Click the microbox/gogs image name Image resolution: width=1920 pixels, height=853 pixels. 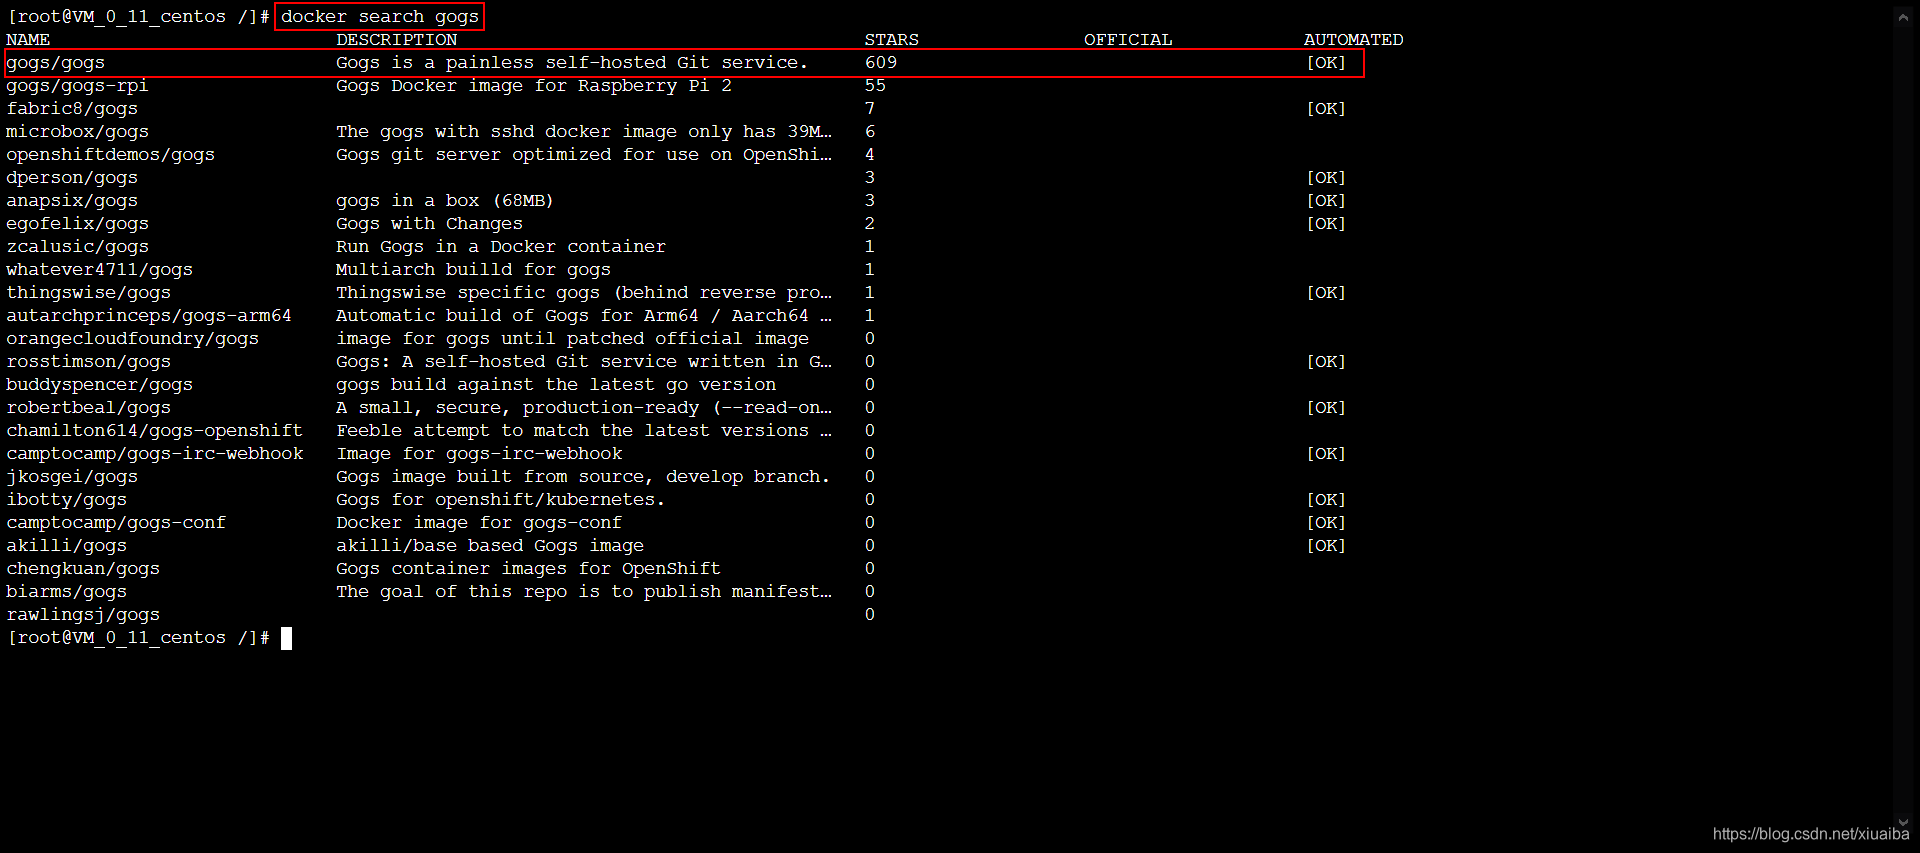(77, 132)
